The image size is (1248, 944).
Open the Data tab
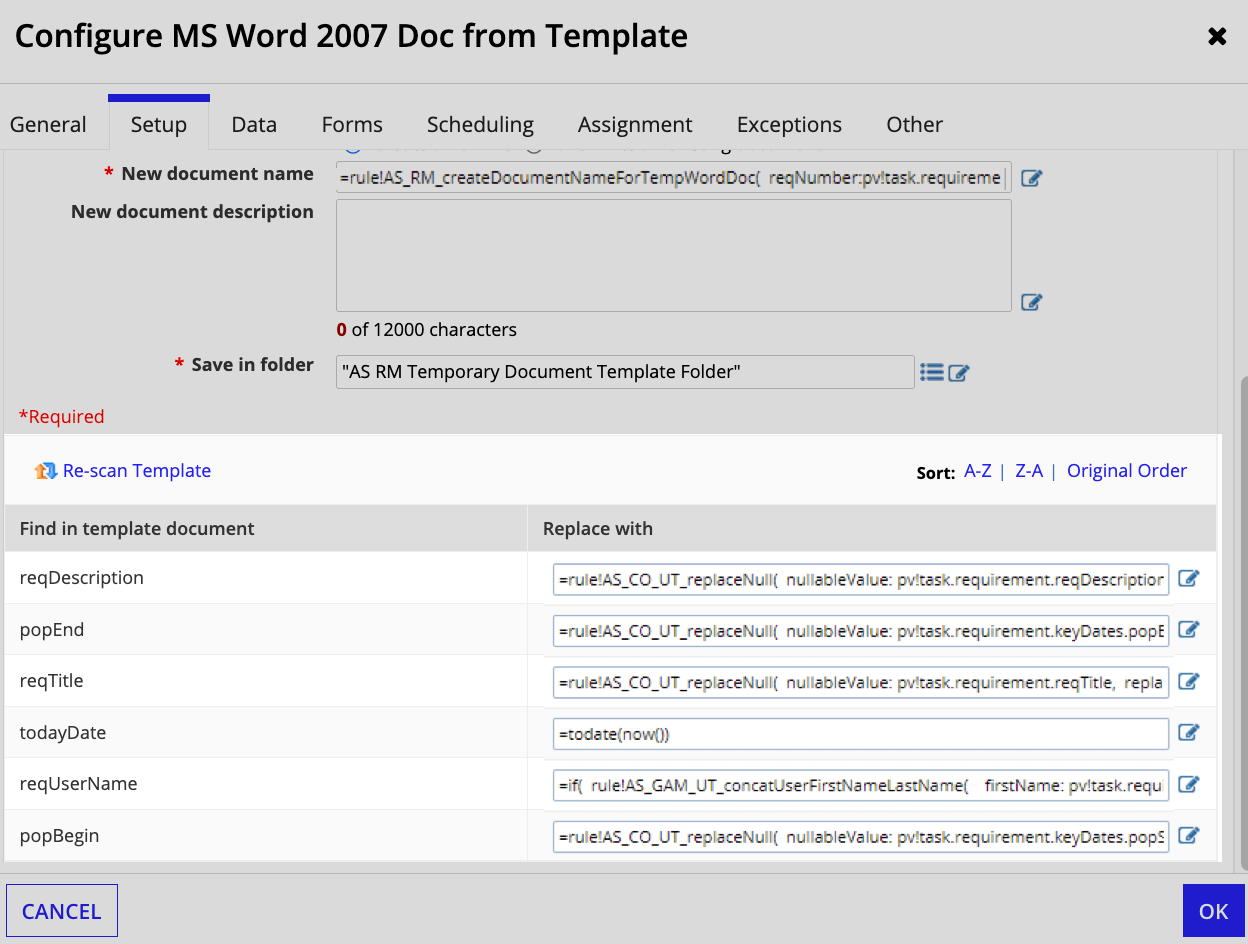click(254, 125)
